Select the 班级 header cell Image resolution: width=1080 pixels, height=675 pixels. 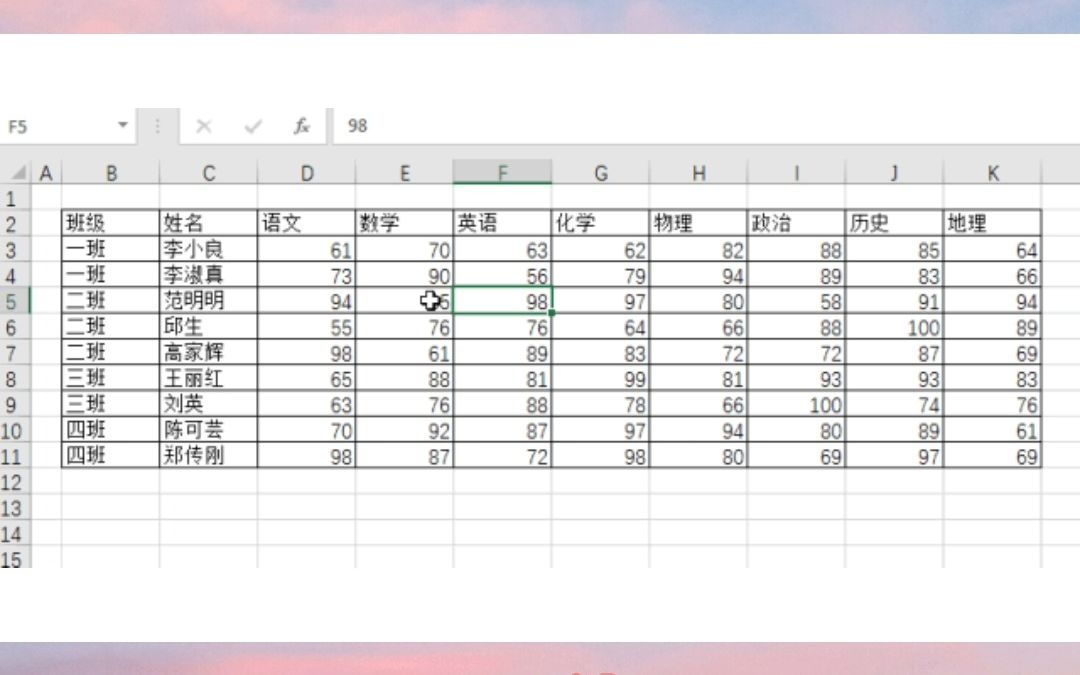click(x=110, y=223)
